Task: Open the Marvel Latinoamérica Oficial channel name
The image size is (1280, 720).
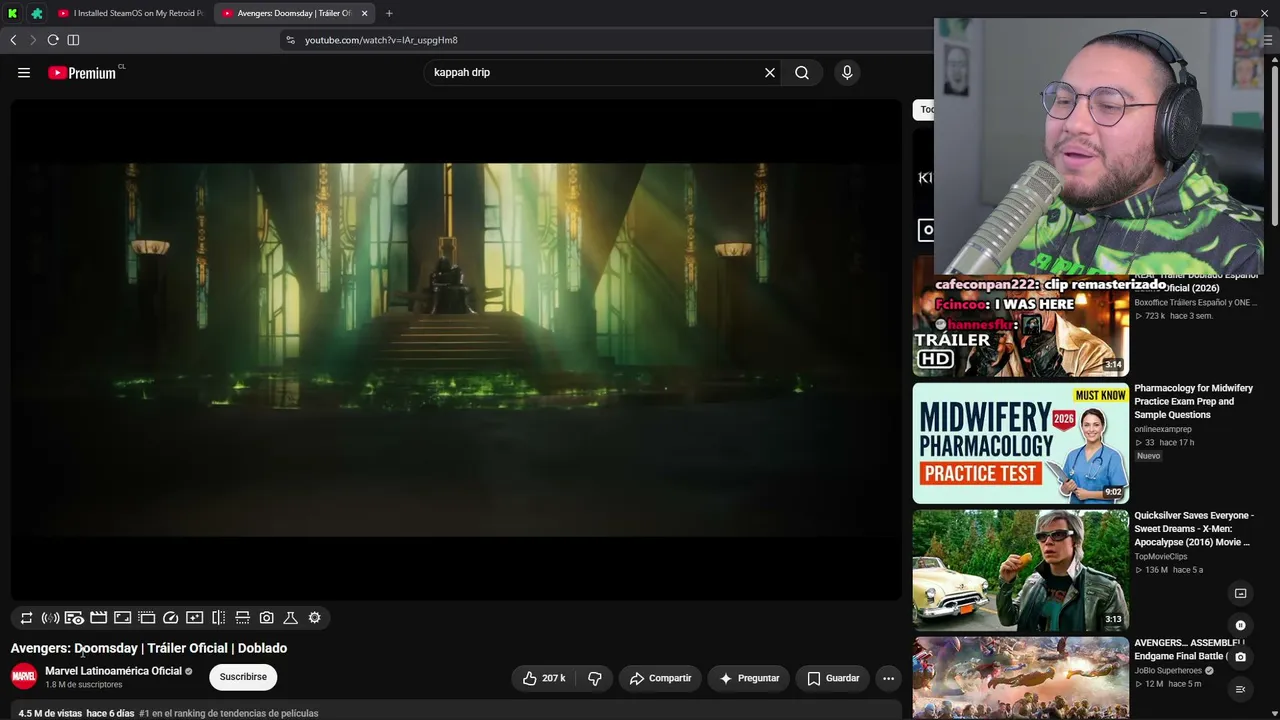Action: [113, 671]
